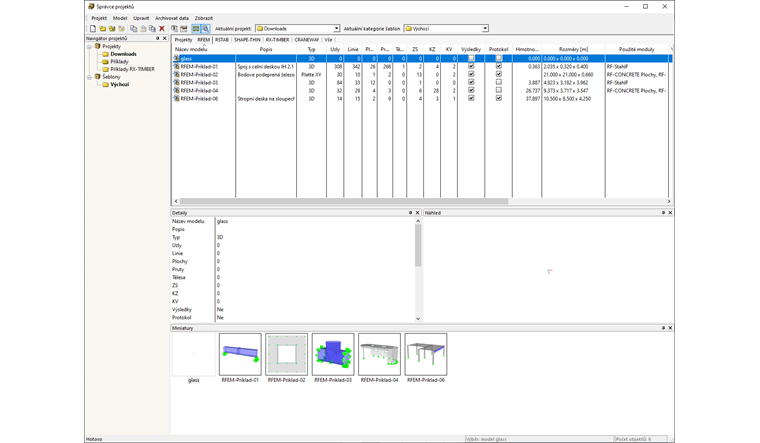Image resolution: width=760 pixels, height=443 pixels.
Task: Click the Detaily panel vertical scrollbar thumb
Action: pyautogui.click(x=418, y=245)
